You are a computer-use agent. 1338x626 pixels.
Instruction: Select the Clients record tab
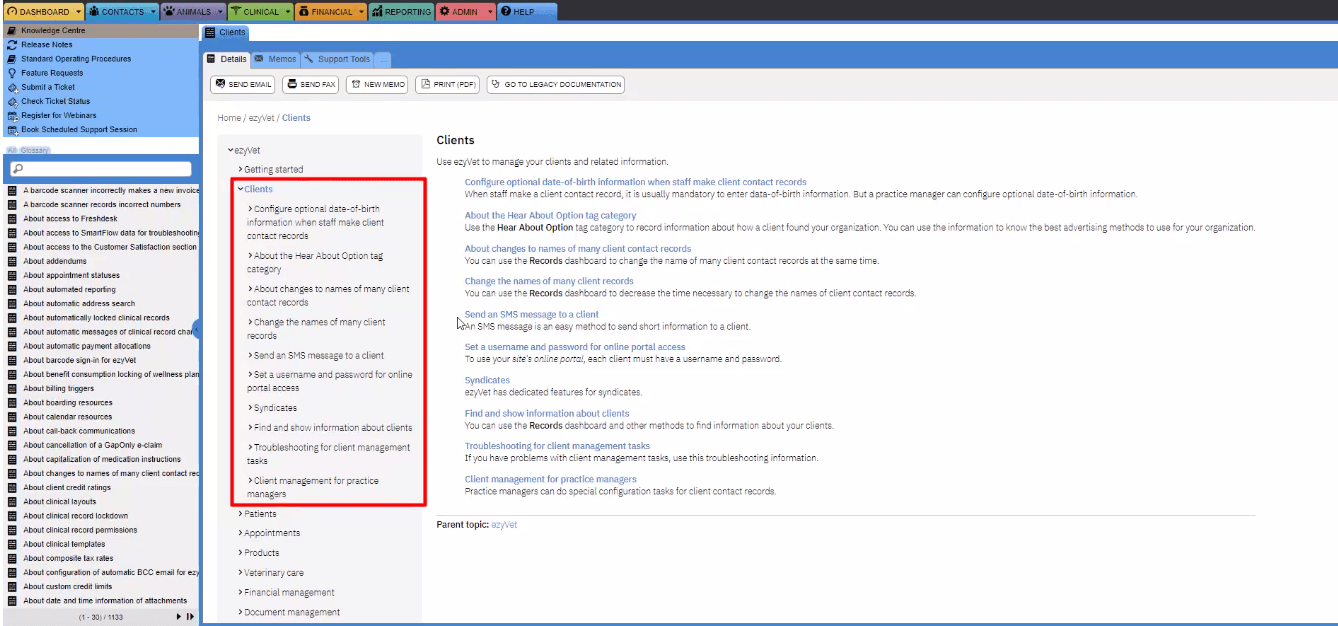[x=225, y=33]
